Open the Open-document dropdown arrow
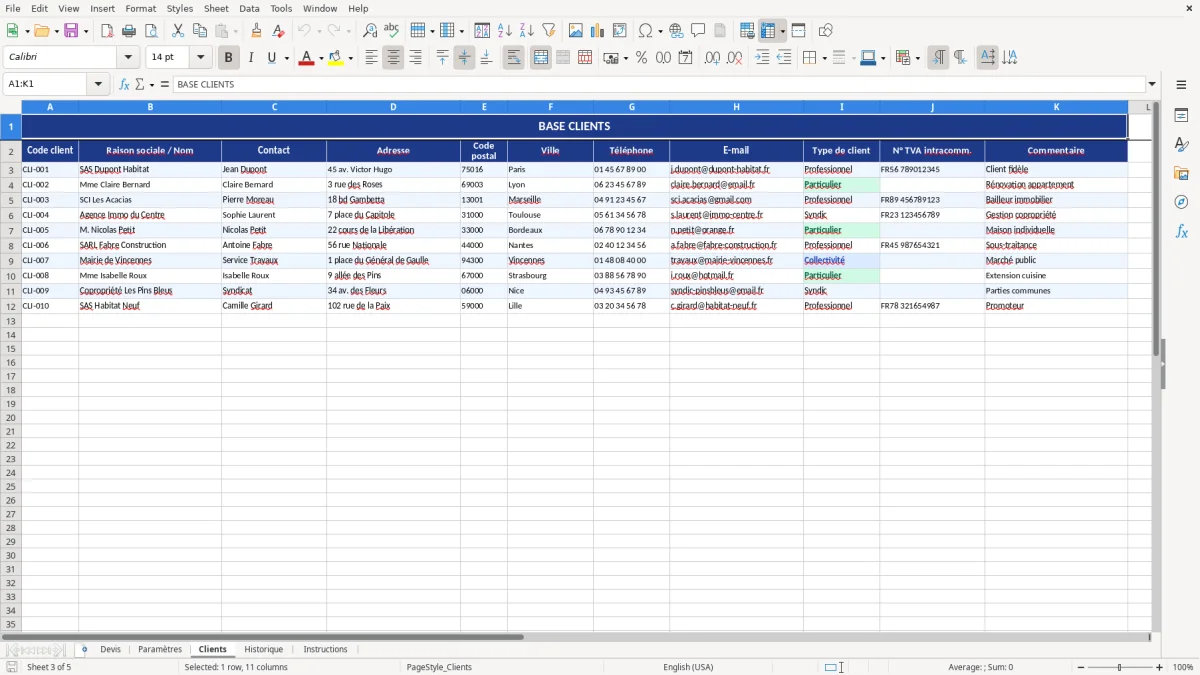 pos(55,31)
